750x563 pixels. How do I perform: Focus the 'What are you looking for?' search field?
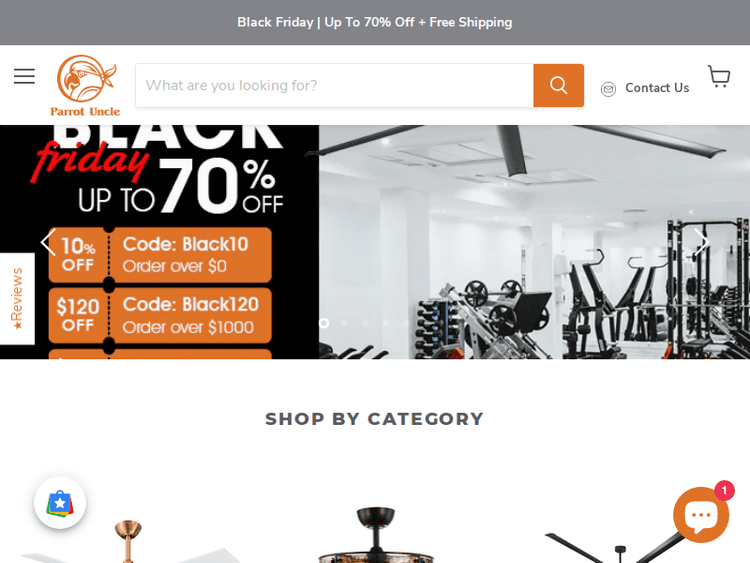coord(334,85)
